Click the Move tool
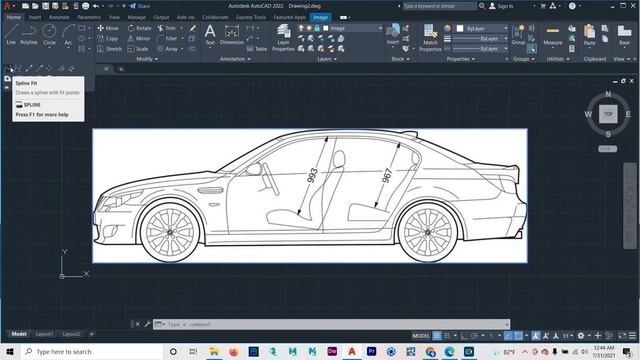Screen dimensions: 640x360 click(x=108, y=28)
